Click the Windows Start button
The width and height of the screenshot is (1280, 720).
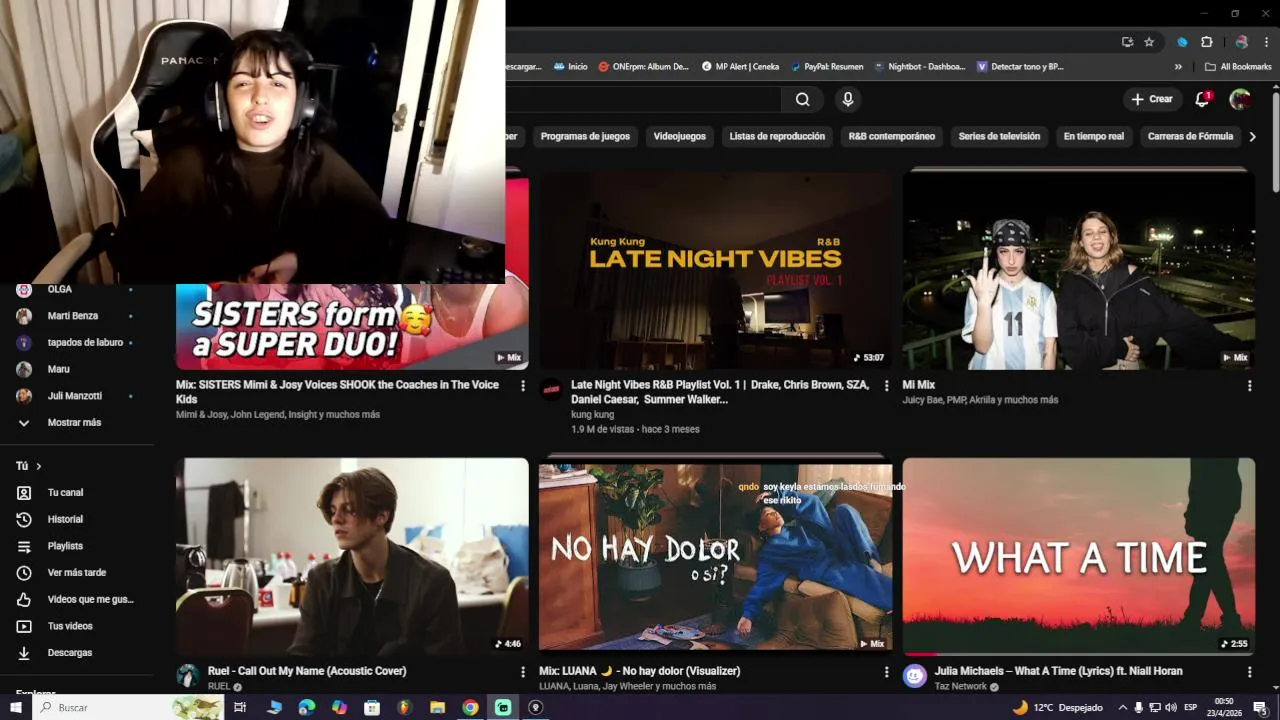pyautogui.click(x=16, y=707)
